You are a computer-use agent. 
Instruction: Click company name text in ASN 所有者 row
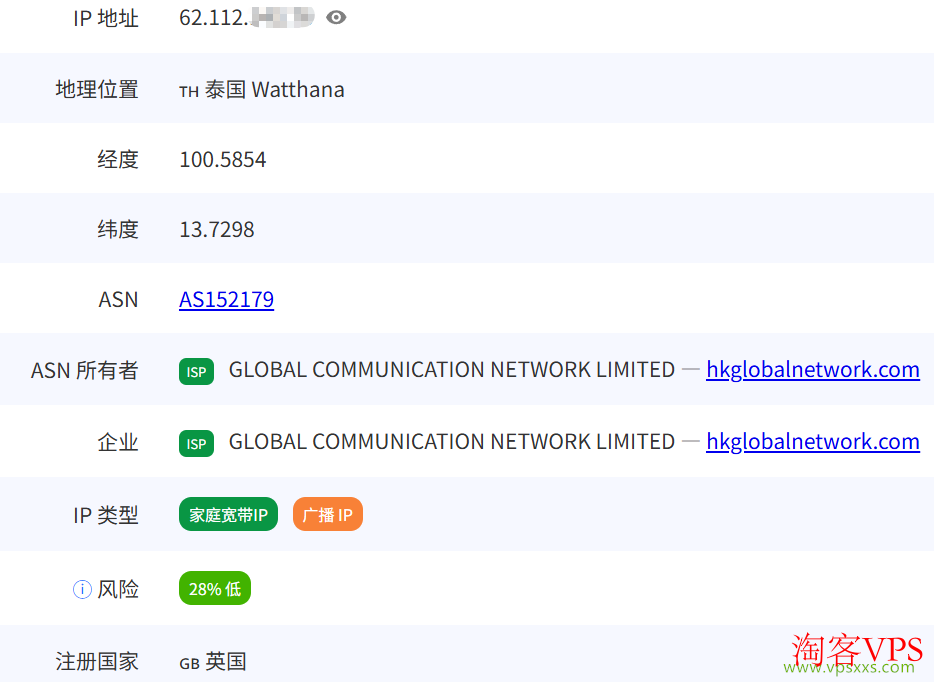451,370
